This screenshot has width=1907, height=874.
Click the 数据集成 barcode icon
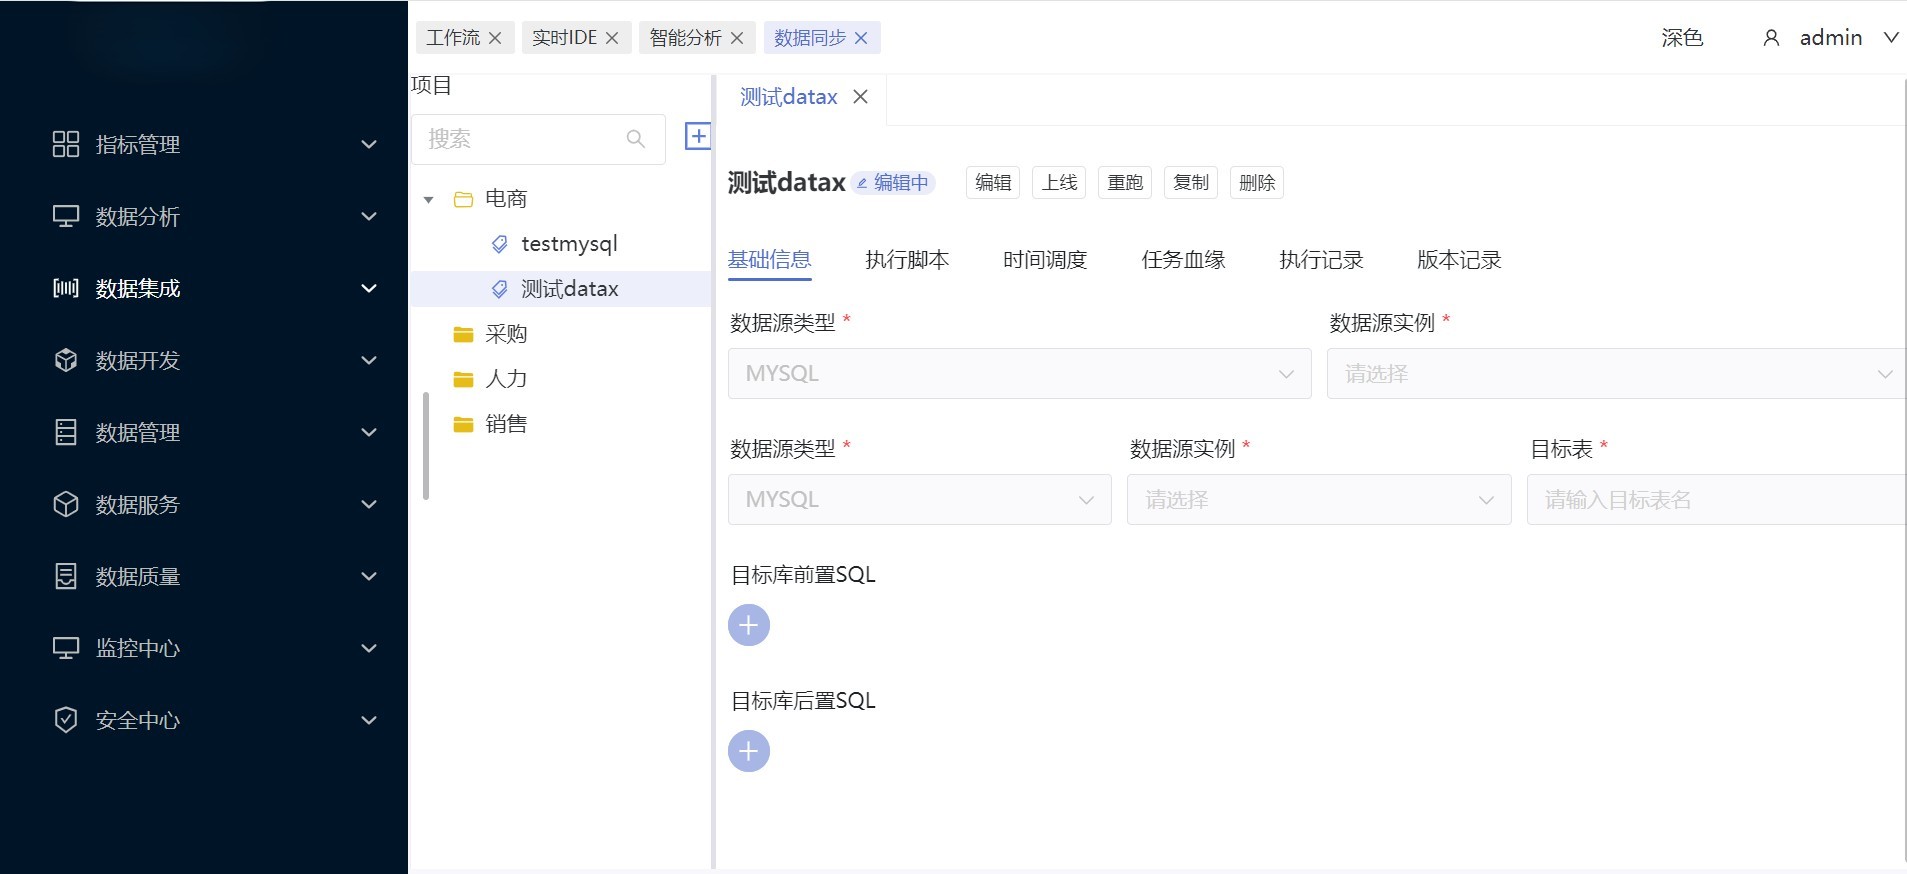[66, 288]
